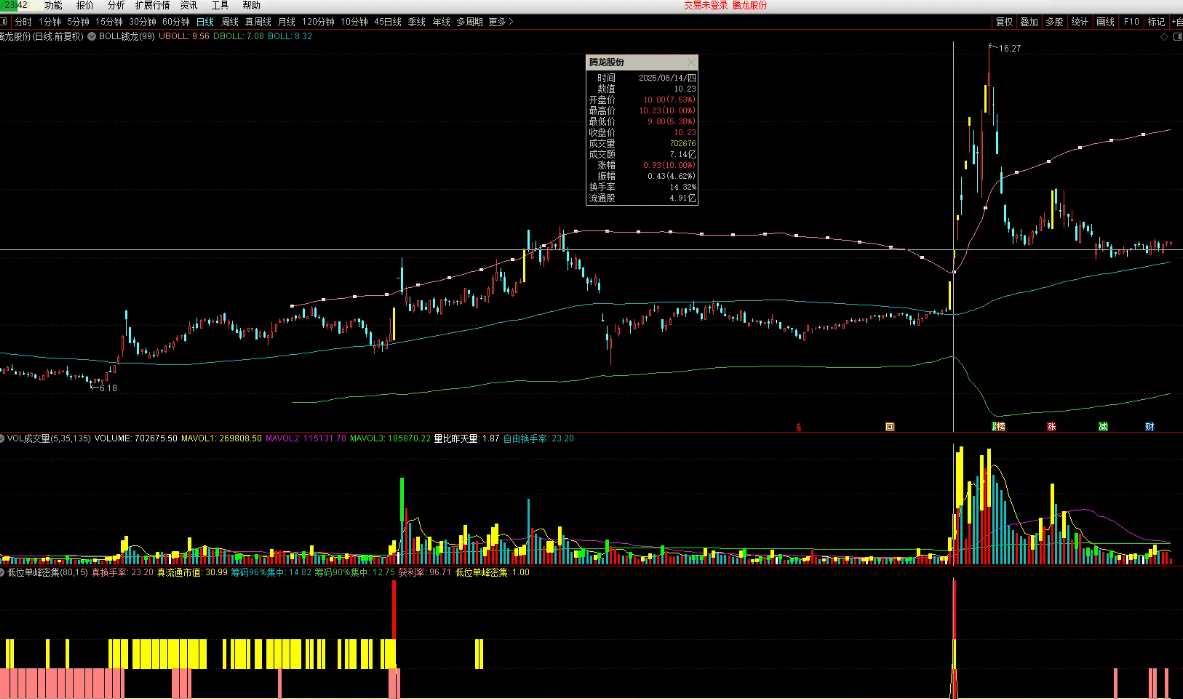Close the 腾龙股份 data popup window
1183x699 pixels.
pyautogui.click(x=692, y=62)
